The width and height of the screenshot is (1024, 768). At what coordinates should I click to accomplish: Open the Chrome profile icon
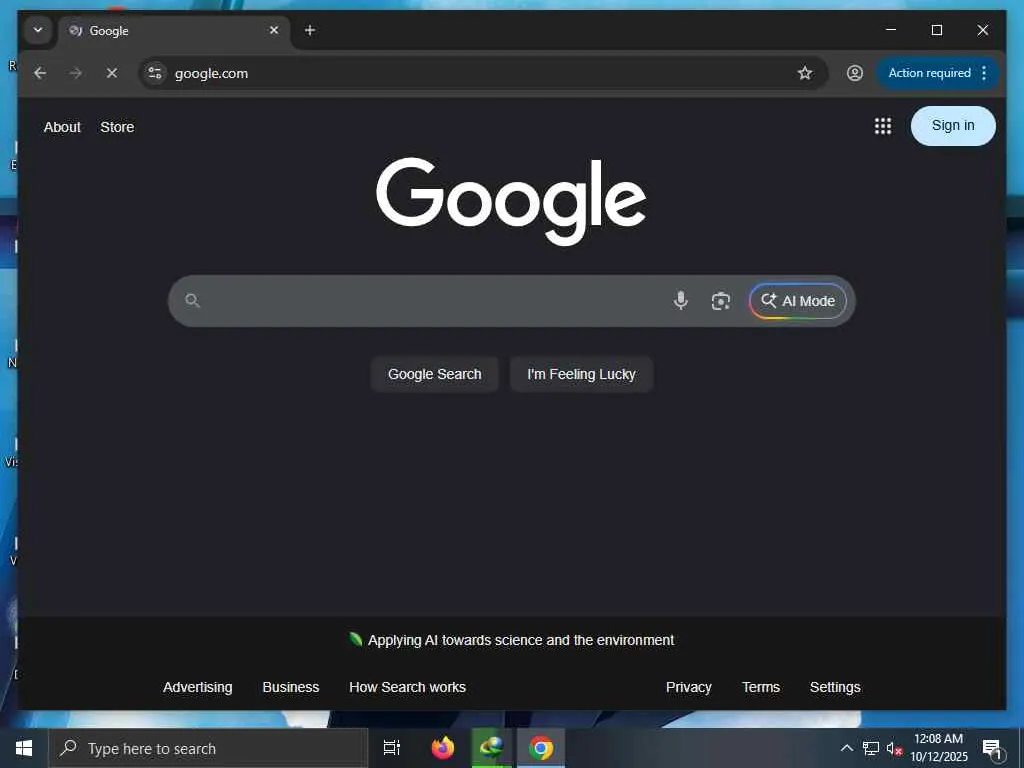tap(855, 73)
